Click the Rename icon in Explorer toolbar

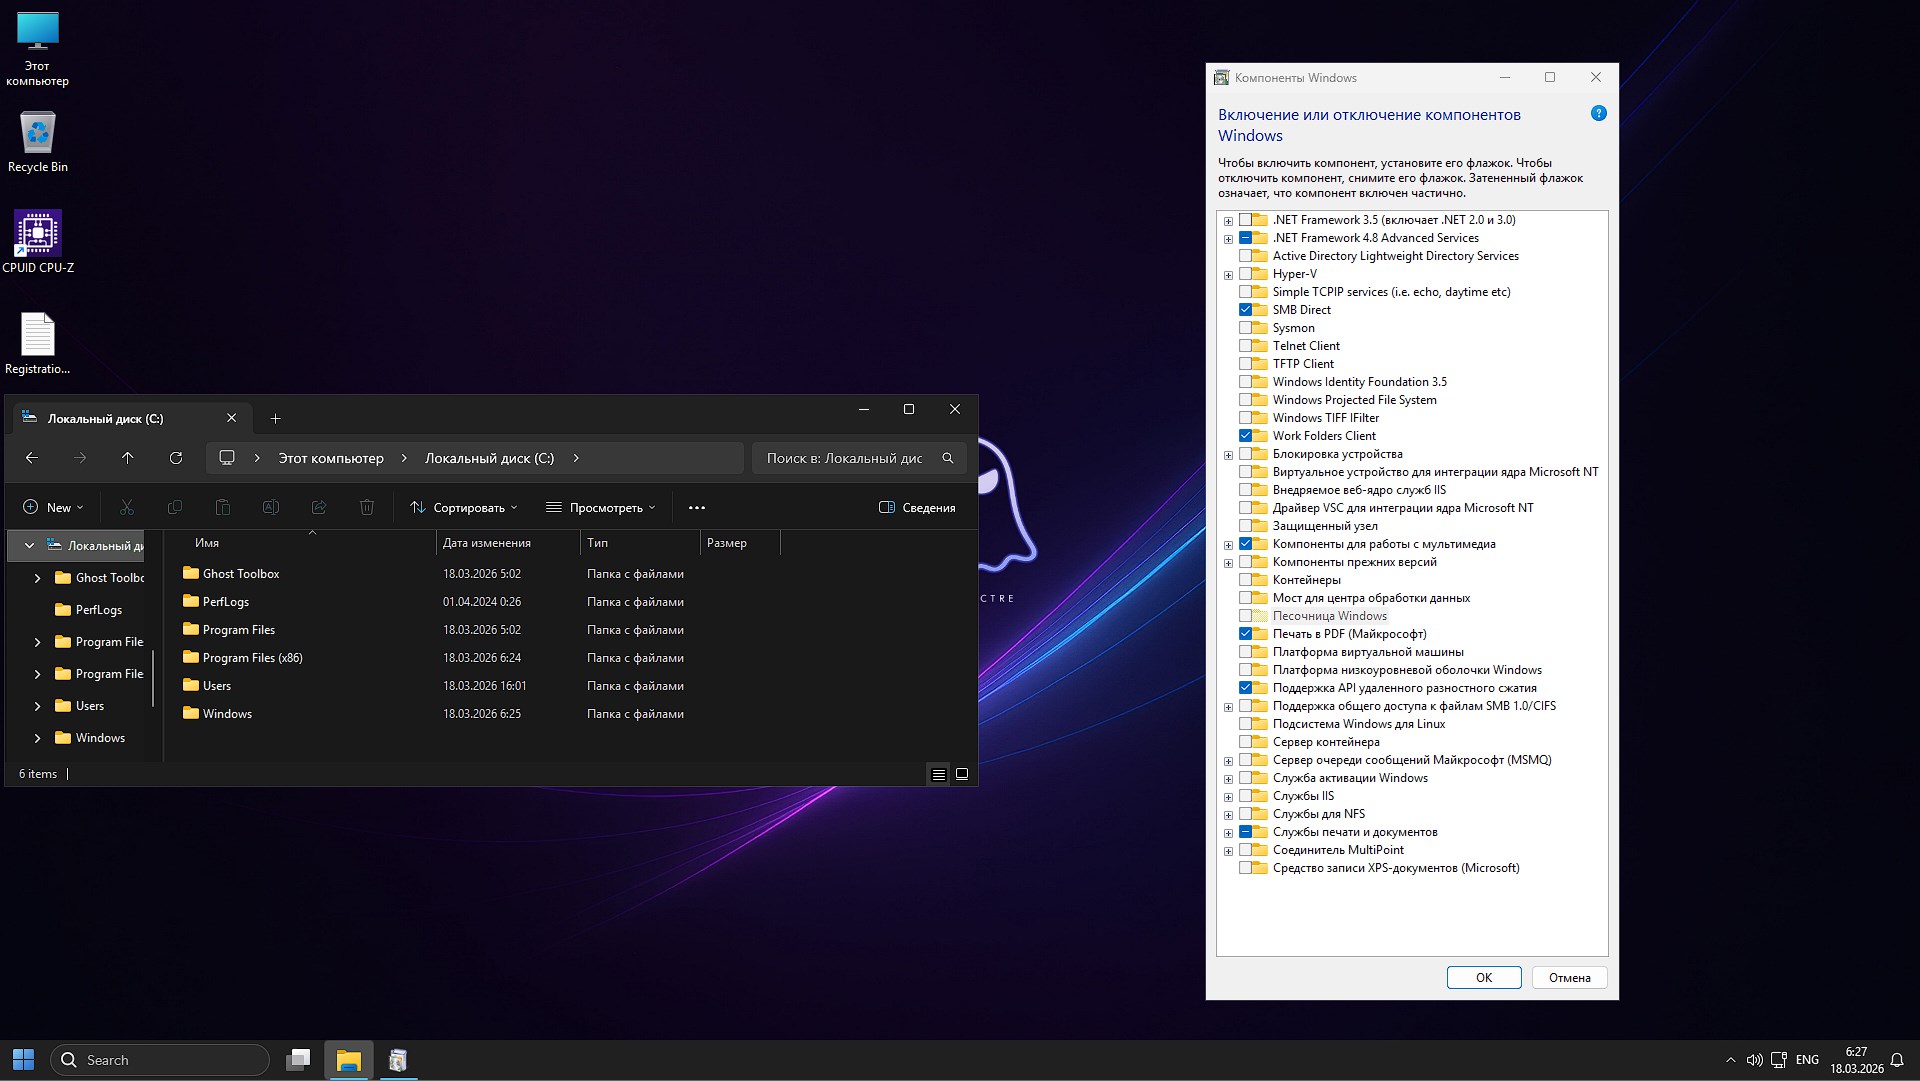point(271,507)
